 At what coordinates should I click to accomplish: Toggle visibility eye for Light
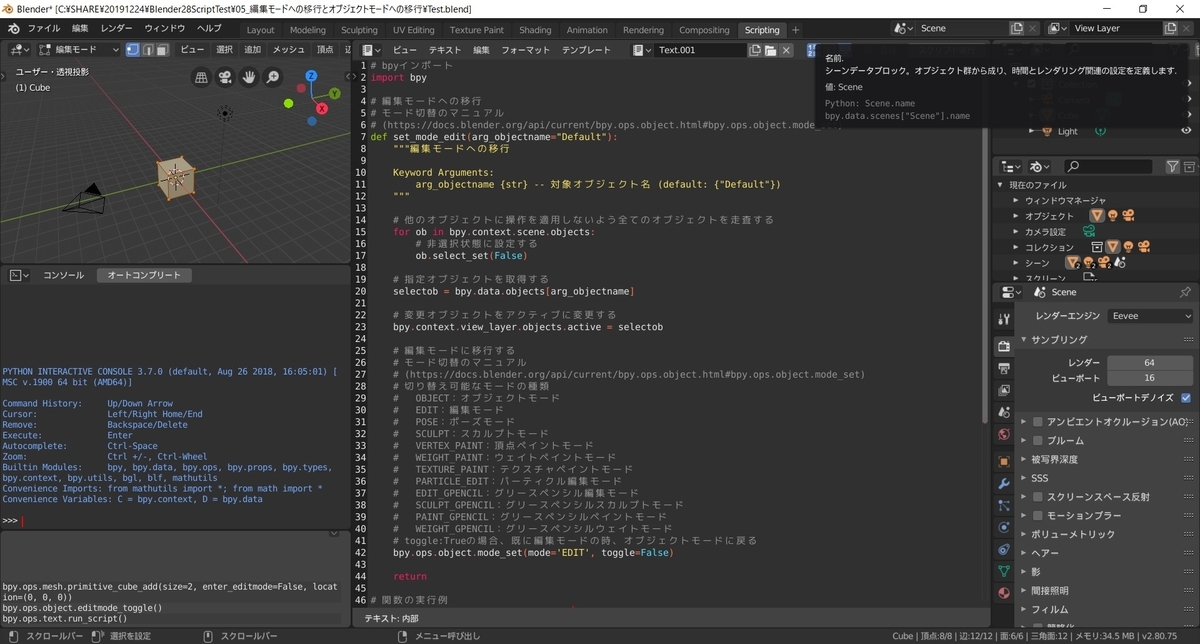[x=1186, y=131]
